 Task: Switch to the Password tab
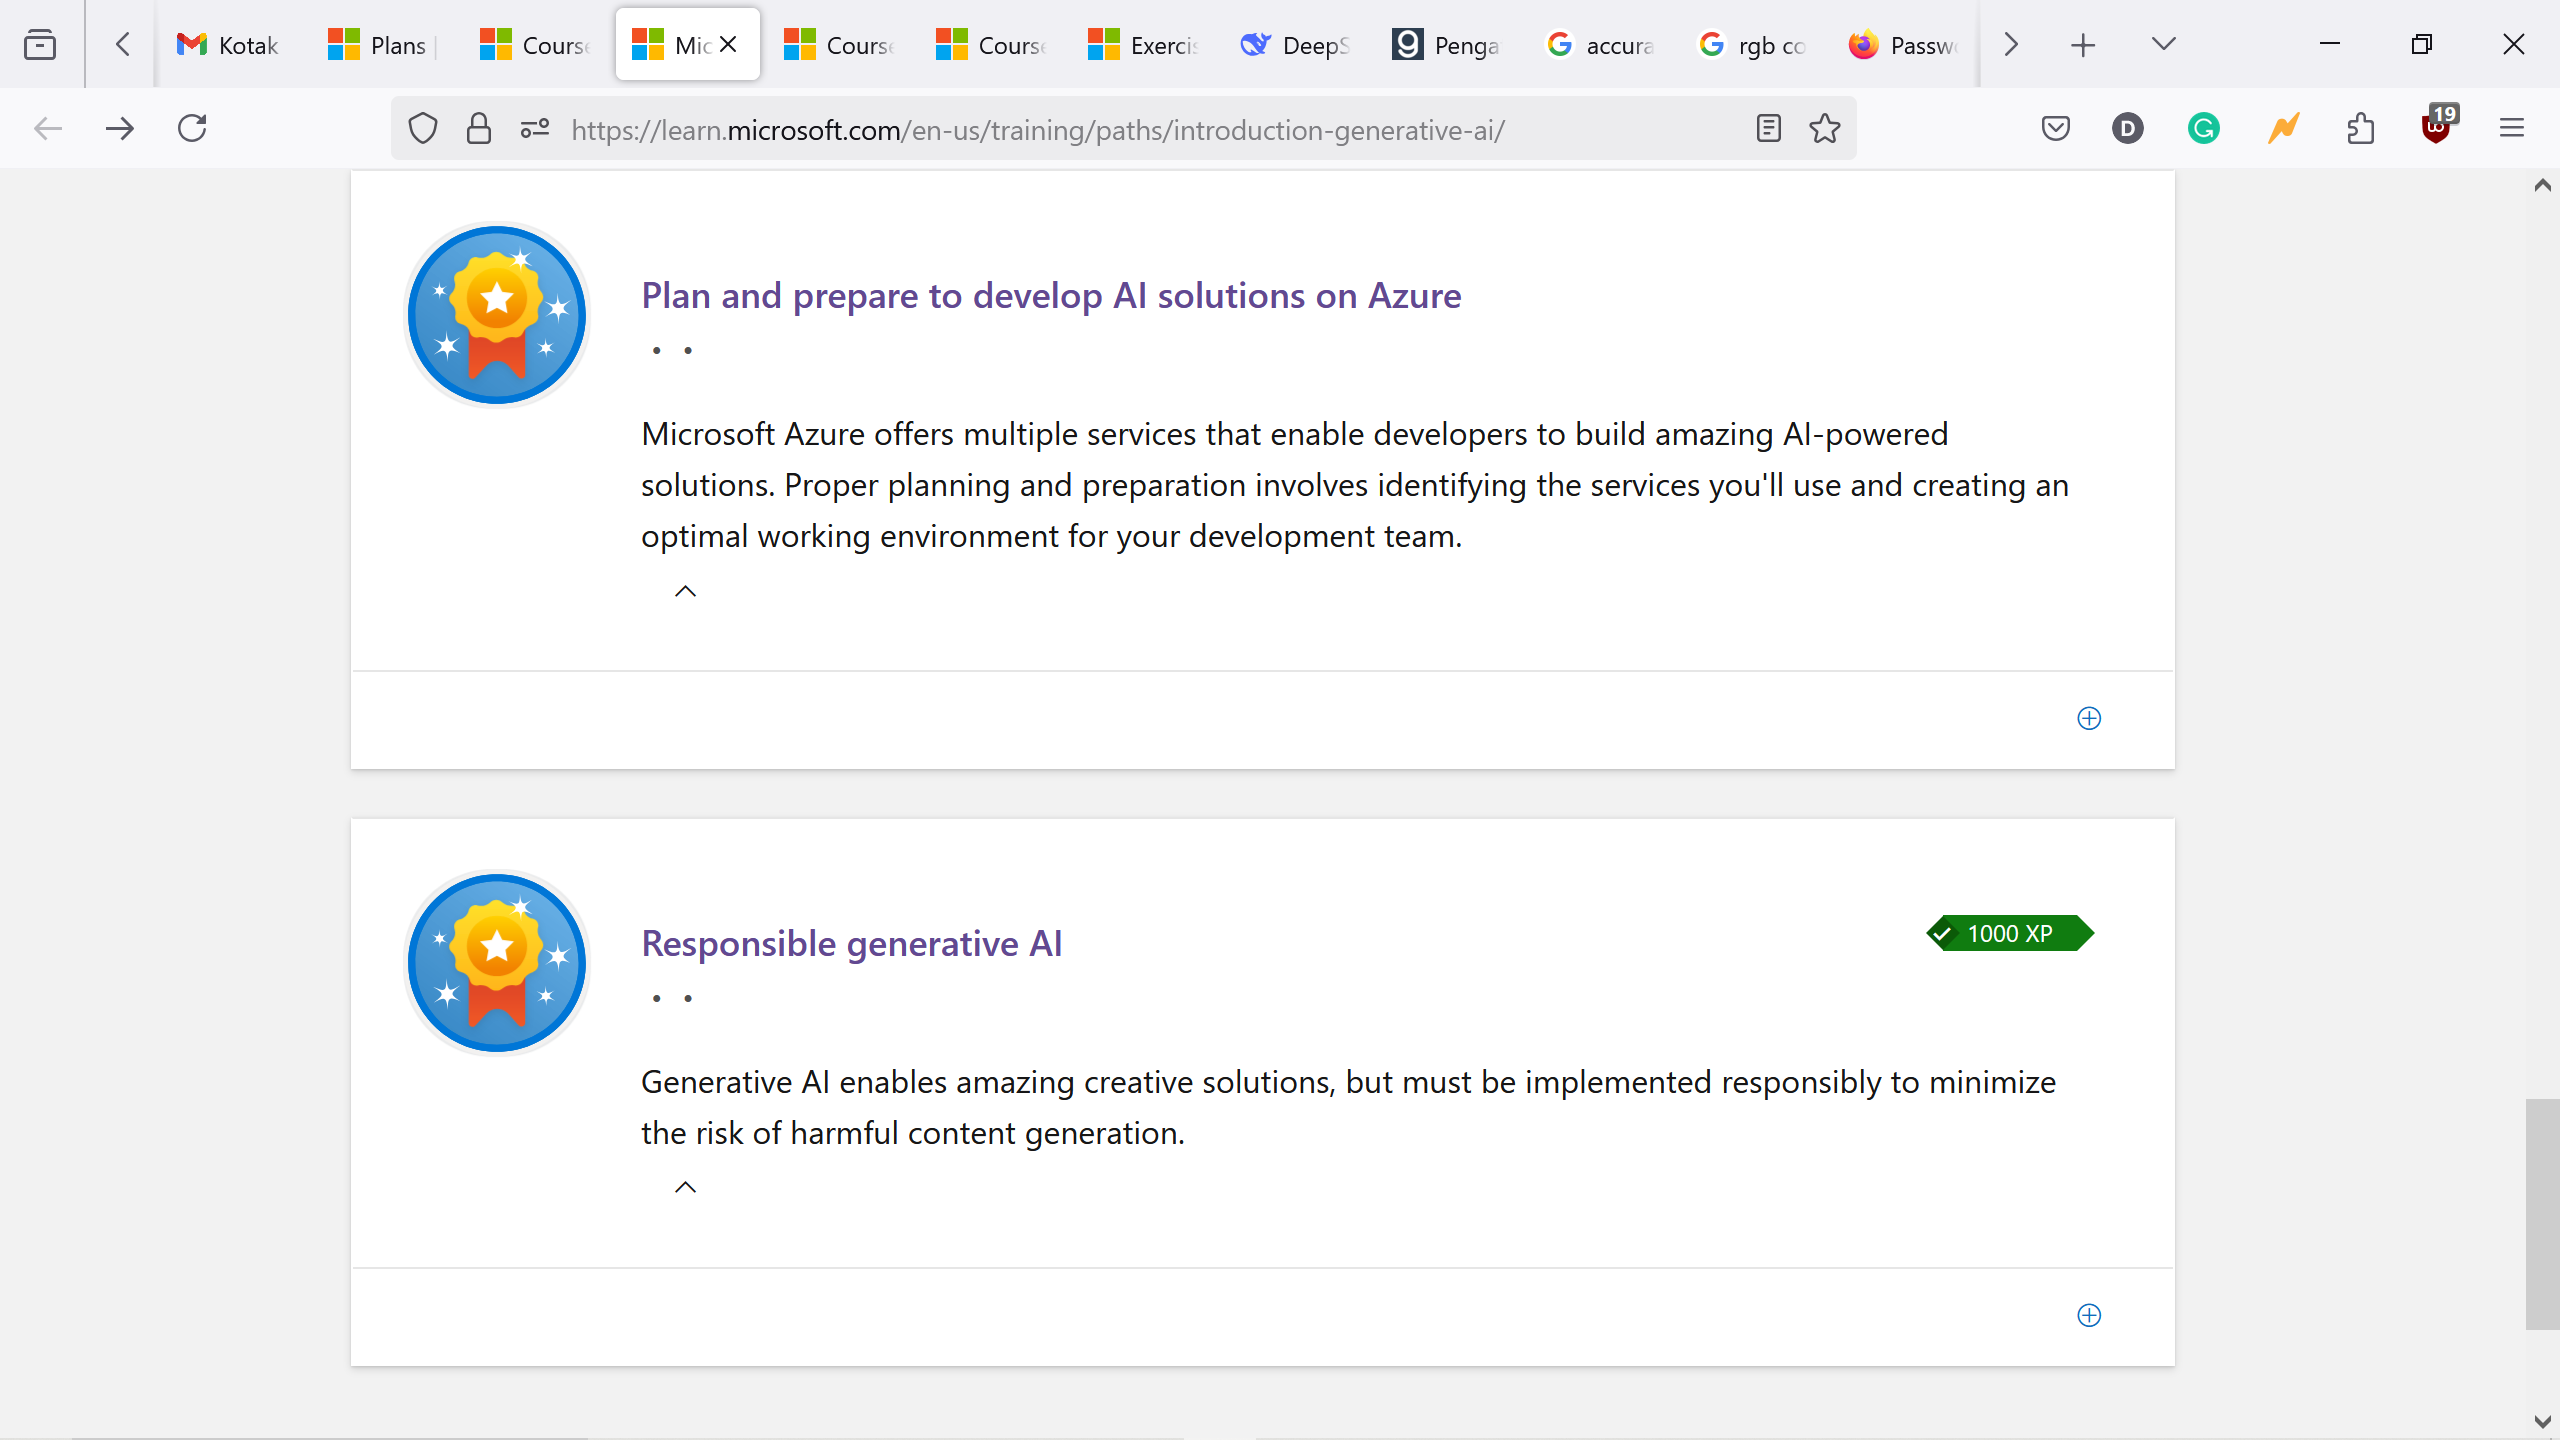point(1903,45)
